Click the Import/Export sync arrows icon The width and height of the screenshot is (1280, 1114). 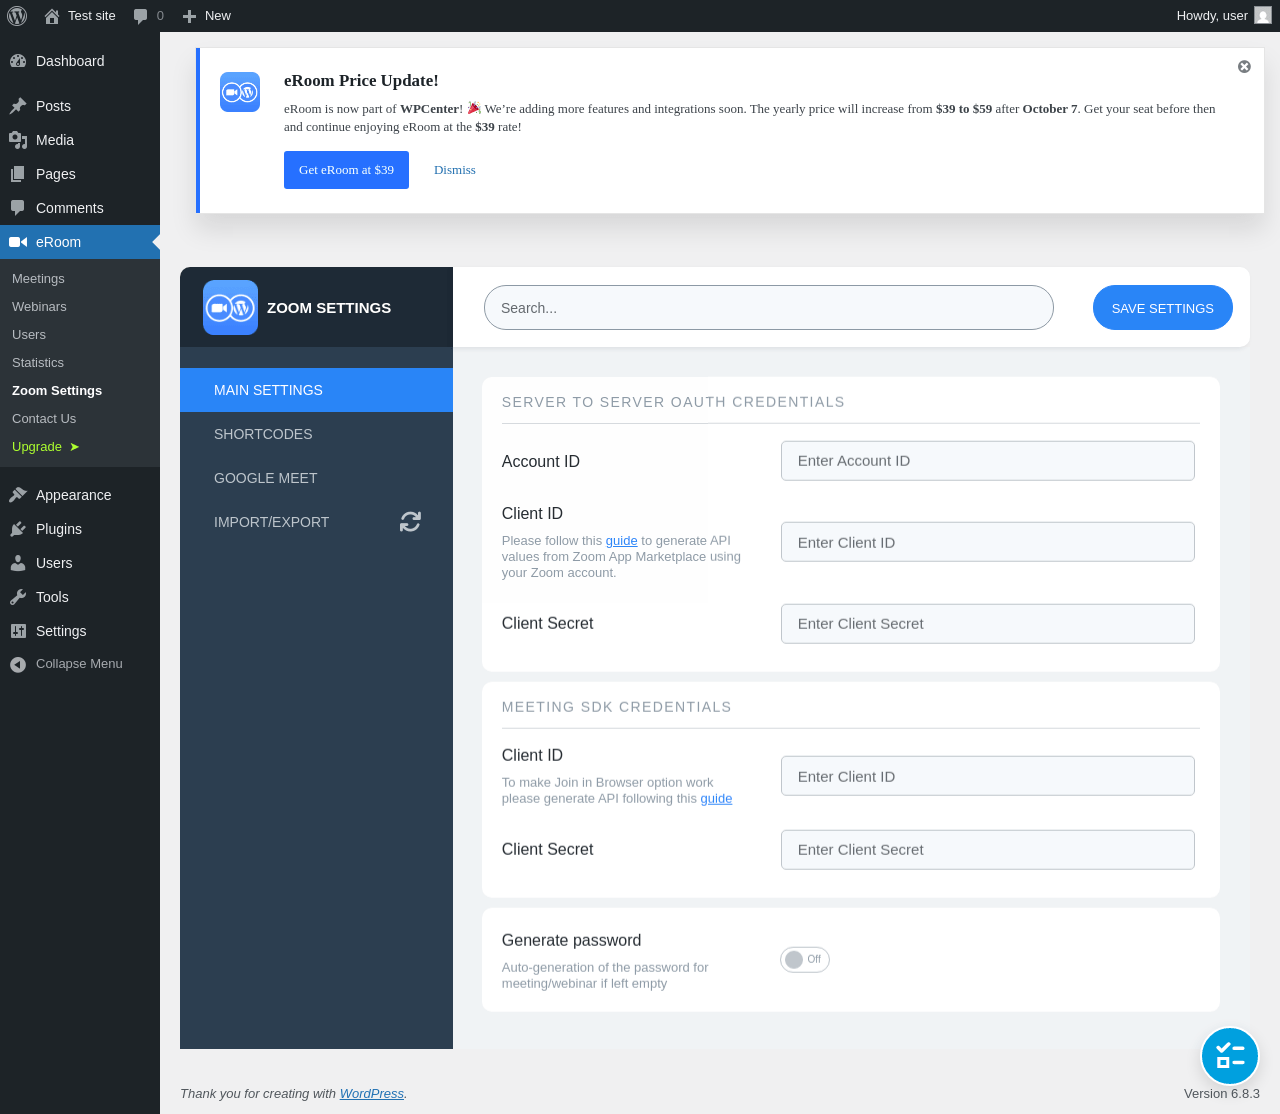(410, 521)
